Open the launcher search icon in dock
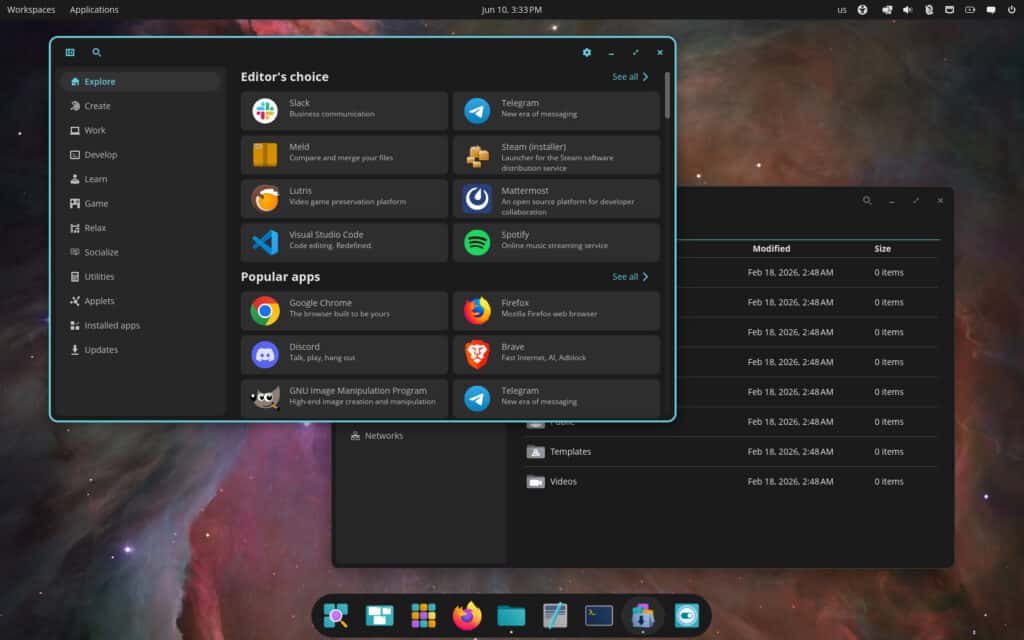 click(336, 615)
